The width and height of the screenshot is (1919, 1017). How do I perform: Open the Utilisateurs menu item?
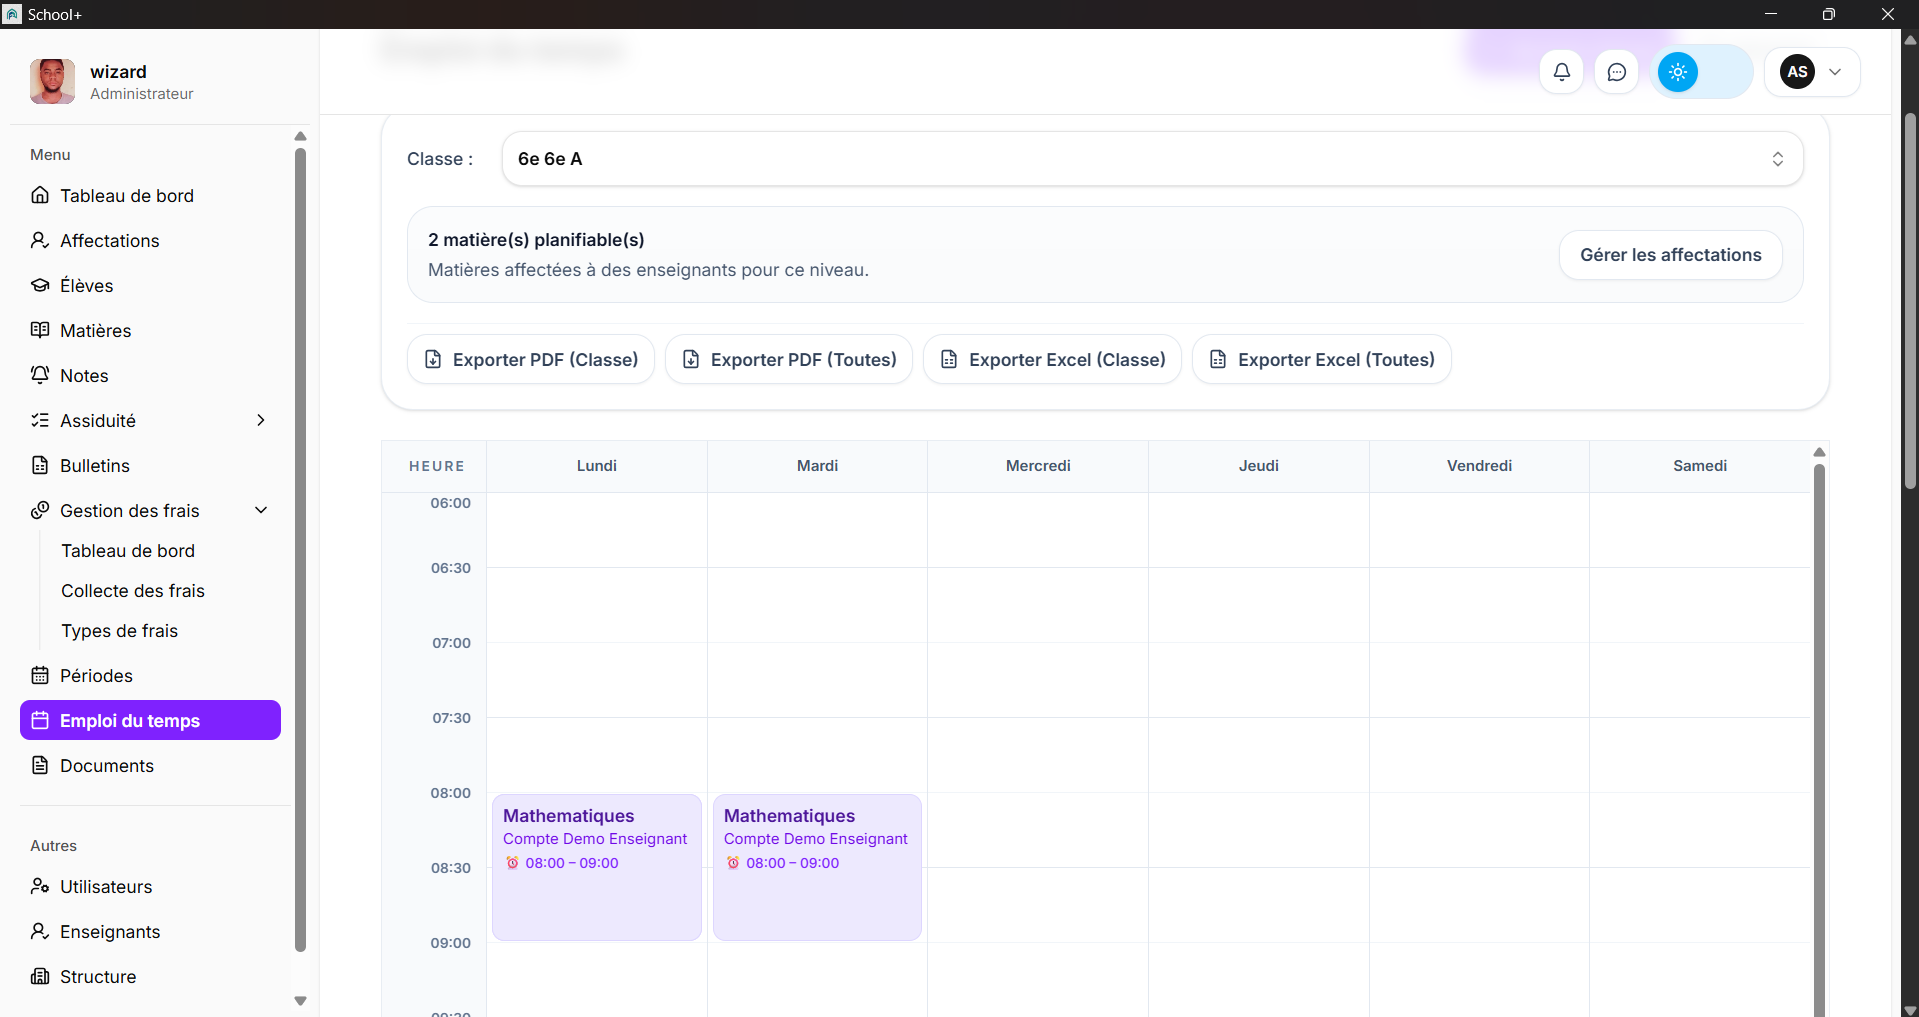pyautogui.click(x=150, y=886)
